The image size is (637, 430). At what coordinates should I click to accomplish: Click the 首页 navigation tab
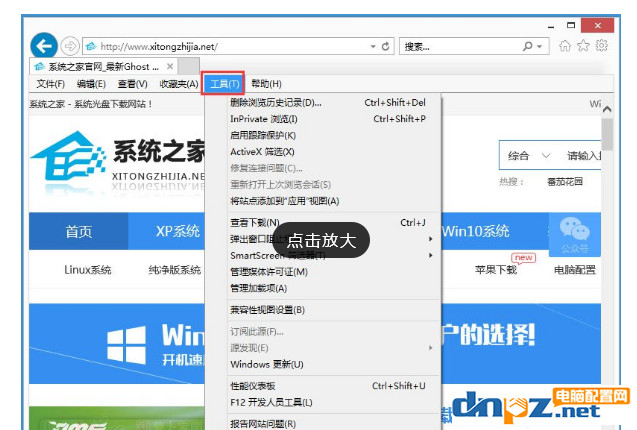[x=78, y=231]
